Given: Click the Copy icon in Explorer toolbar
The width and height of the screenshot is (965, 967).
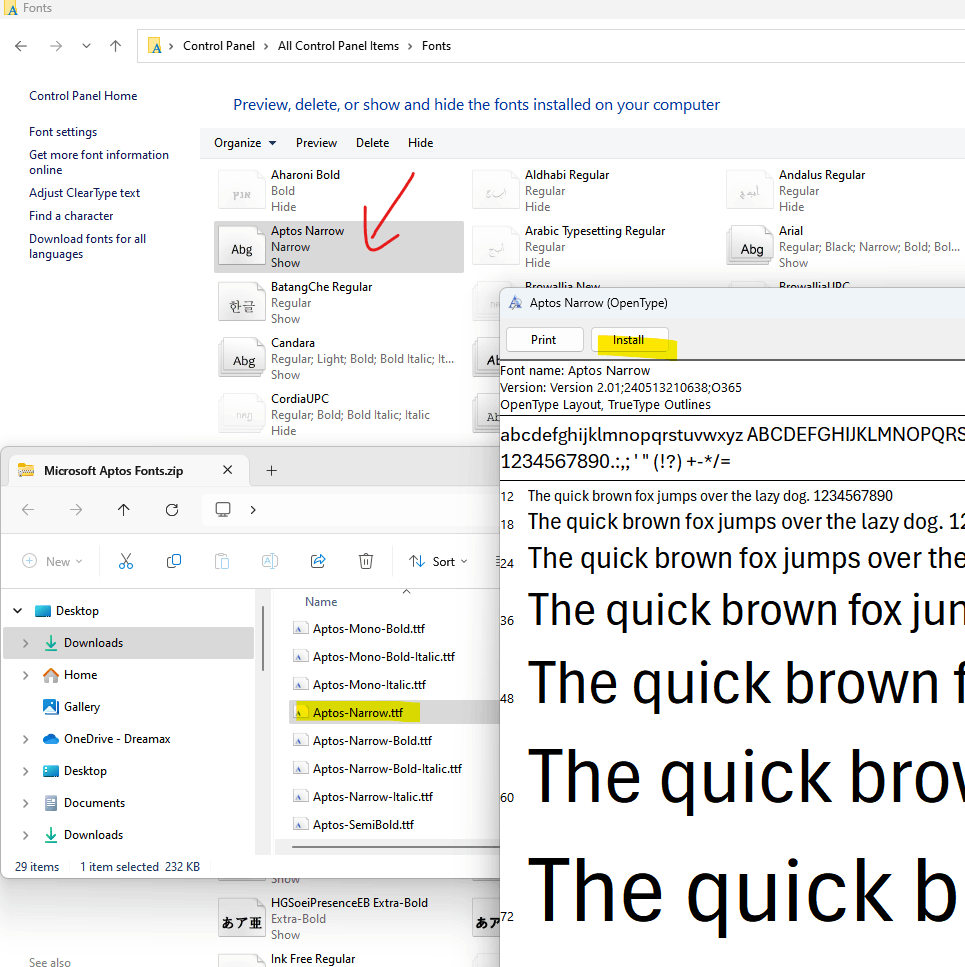Looking at the screenshot, I should click(x=173, y=561).
